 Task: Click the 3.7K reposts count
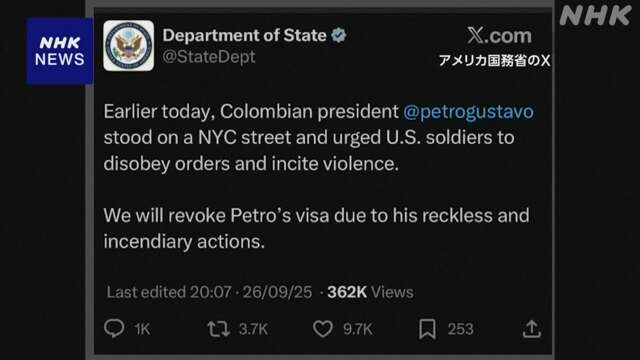(253, 329)
